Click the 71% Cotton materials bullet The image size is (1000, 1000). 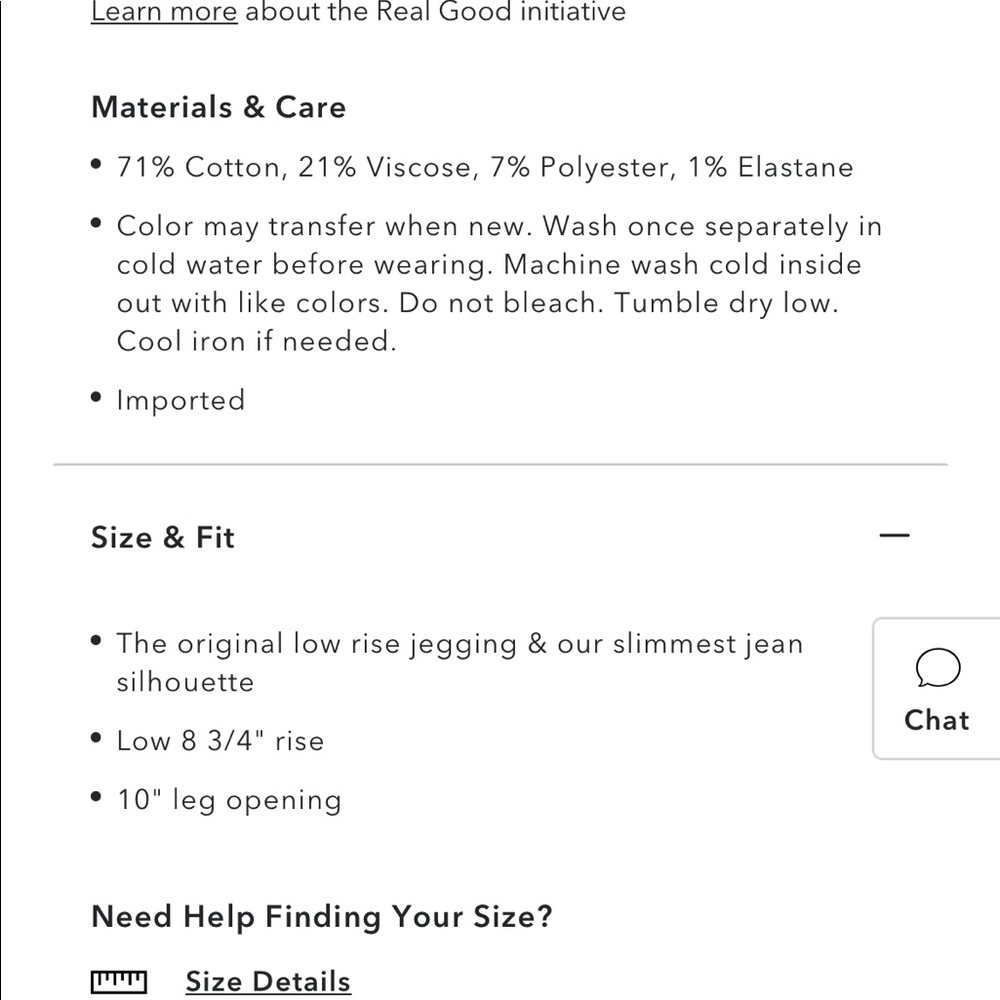[x=485, y=167]
